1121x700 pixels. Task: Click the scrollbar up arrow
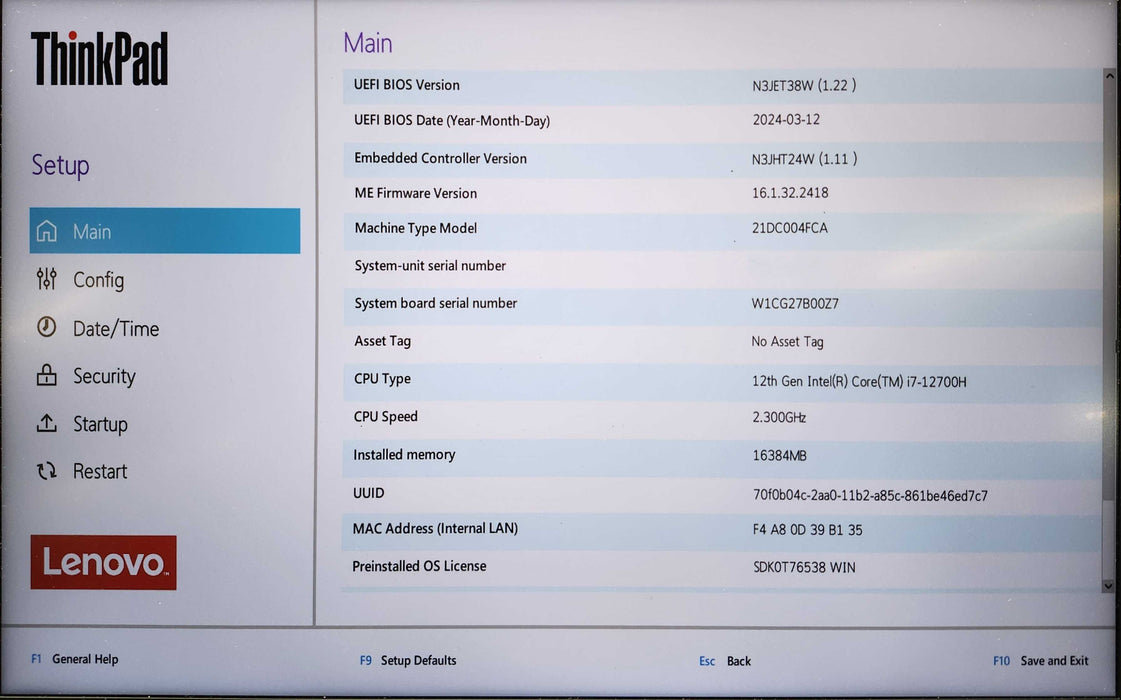pos(1109,75)
